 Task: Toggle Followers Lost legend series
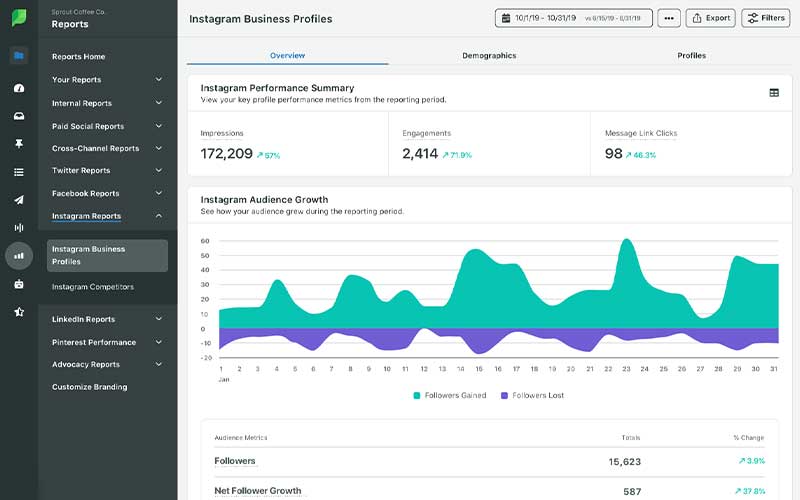pyautogui.click(x=532, y=395)
